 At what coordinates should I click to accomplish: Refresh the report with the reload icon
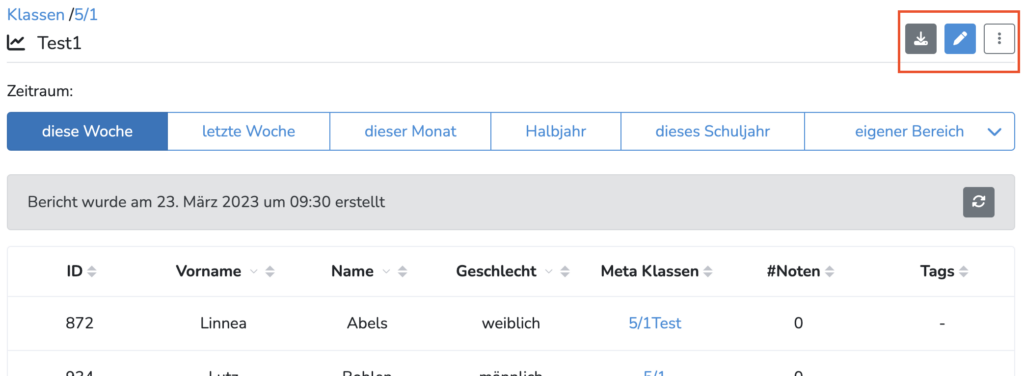pyautogui.click(x=978, y=202)
